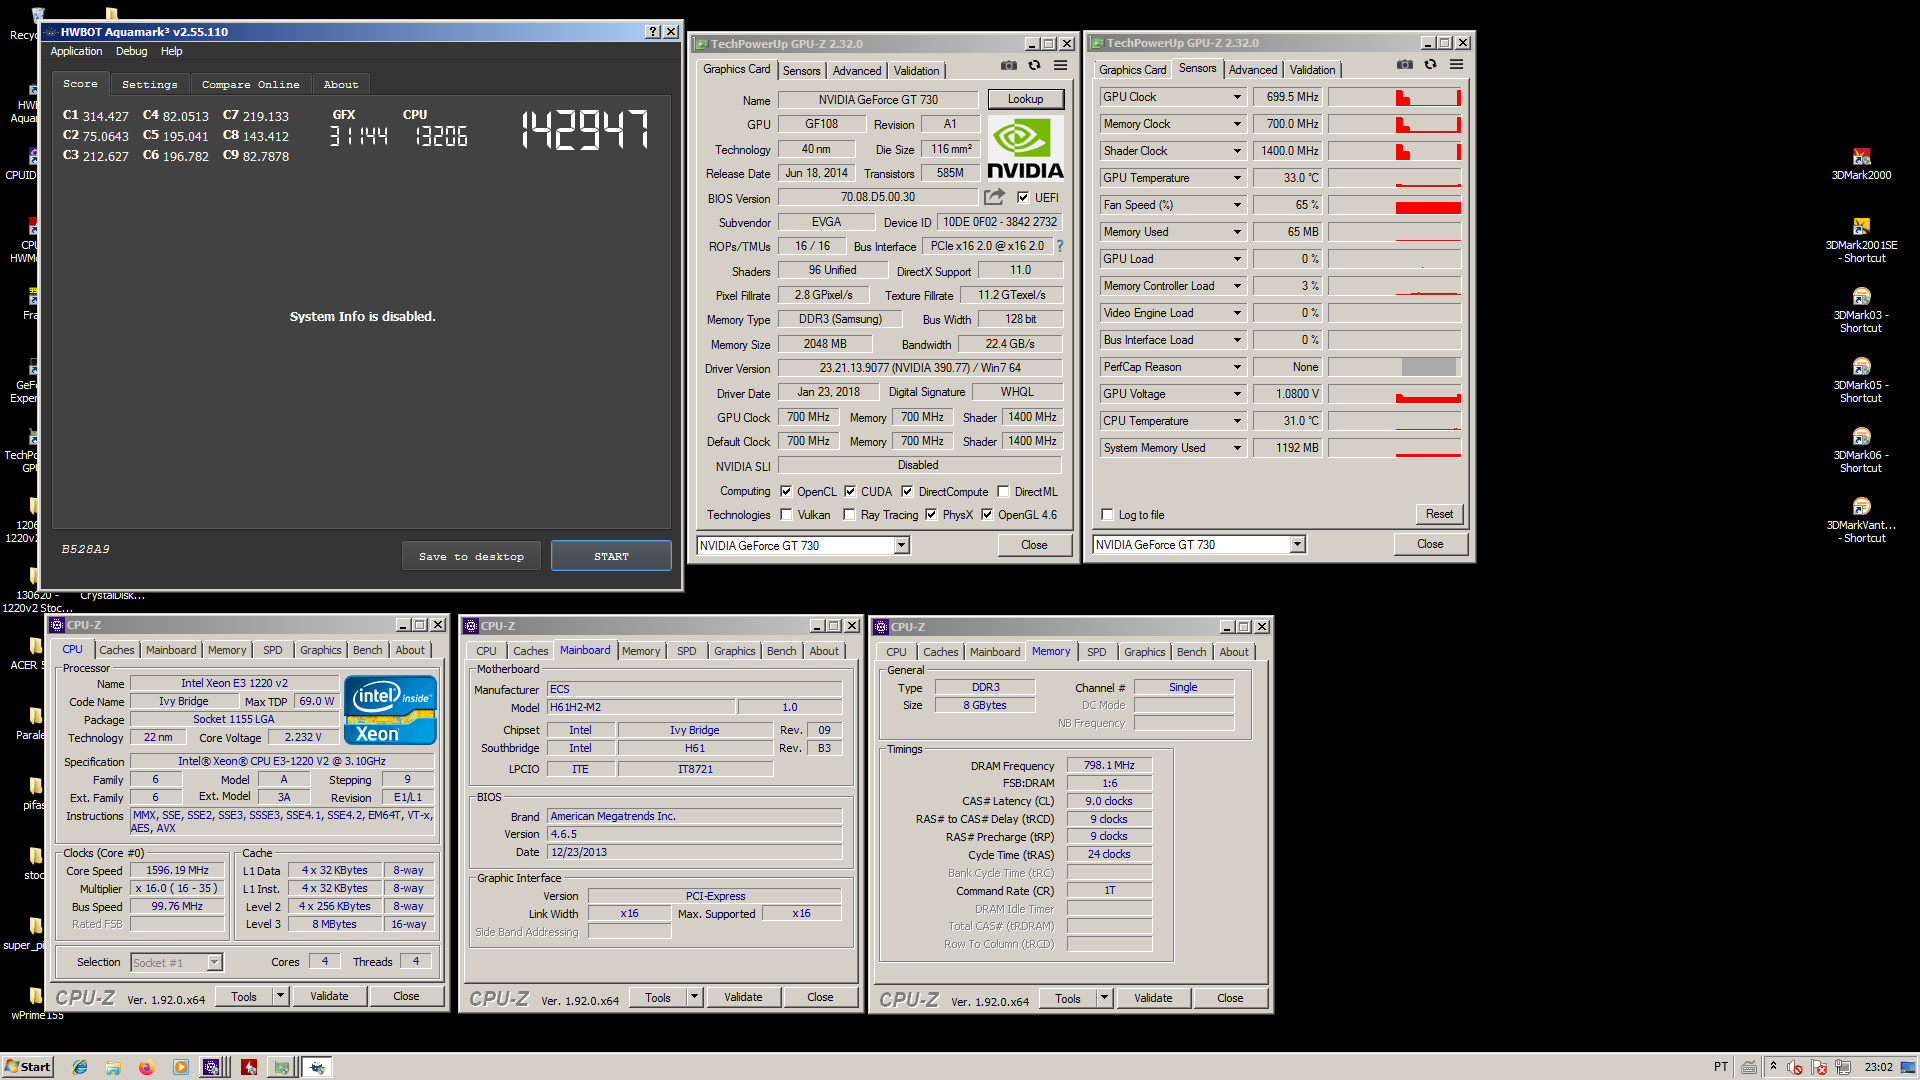Screen dimensions: 1920x1080
Task: Open Windows Media Player taskbar icon
Action: click(x=181, y=1067)
